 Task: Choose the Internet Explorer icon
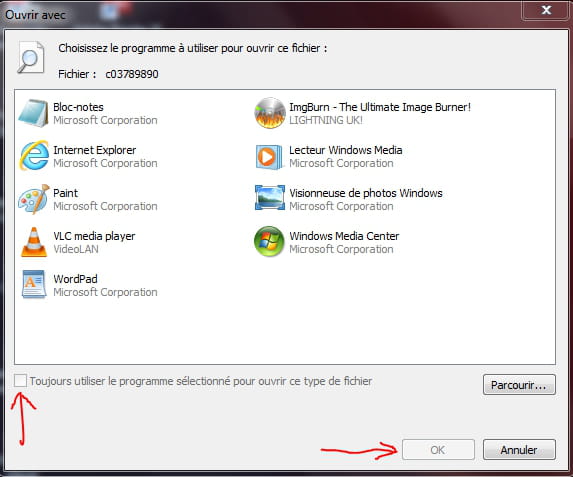pyautogui.click(x=34, y=156)
